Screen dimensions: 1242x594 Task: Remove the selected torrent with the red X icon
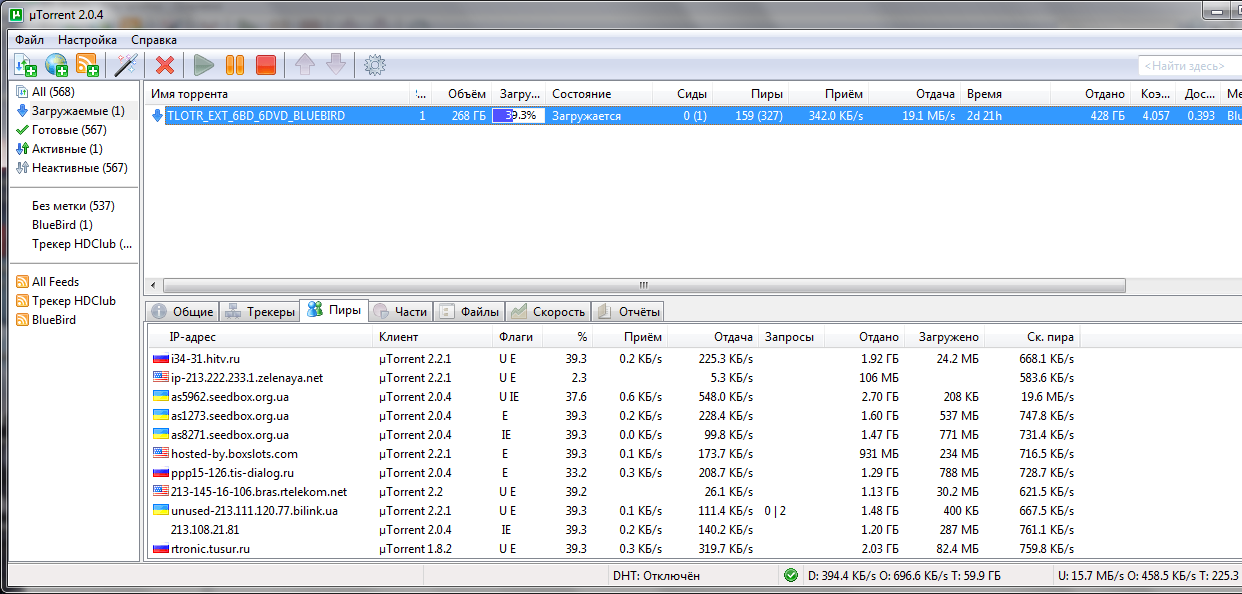[x=165, y=65]
